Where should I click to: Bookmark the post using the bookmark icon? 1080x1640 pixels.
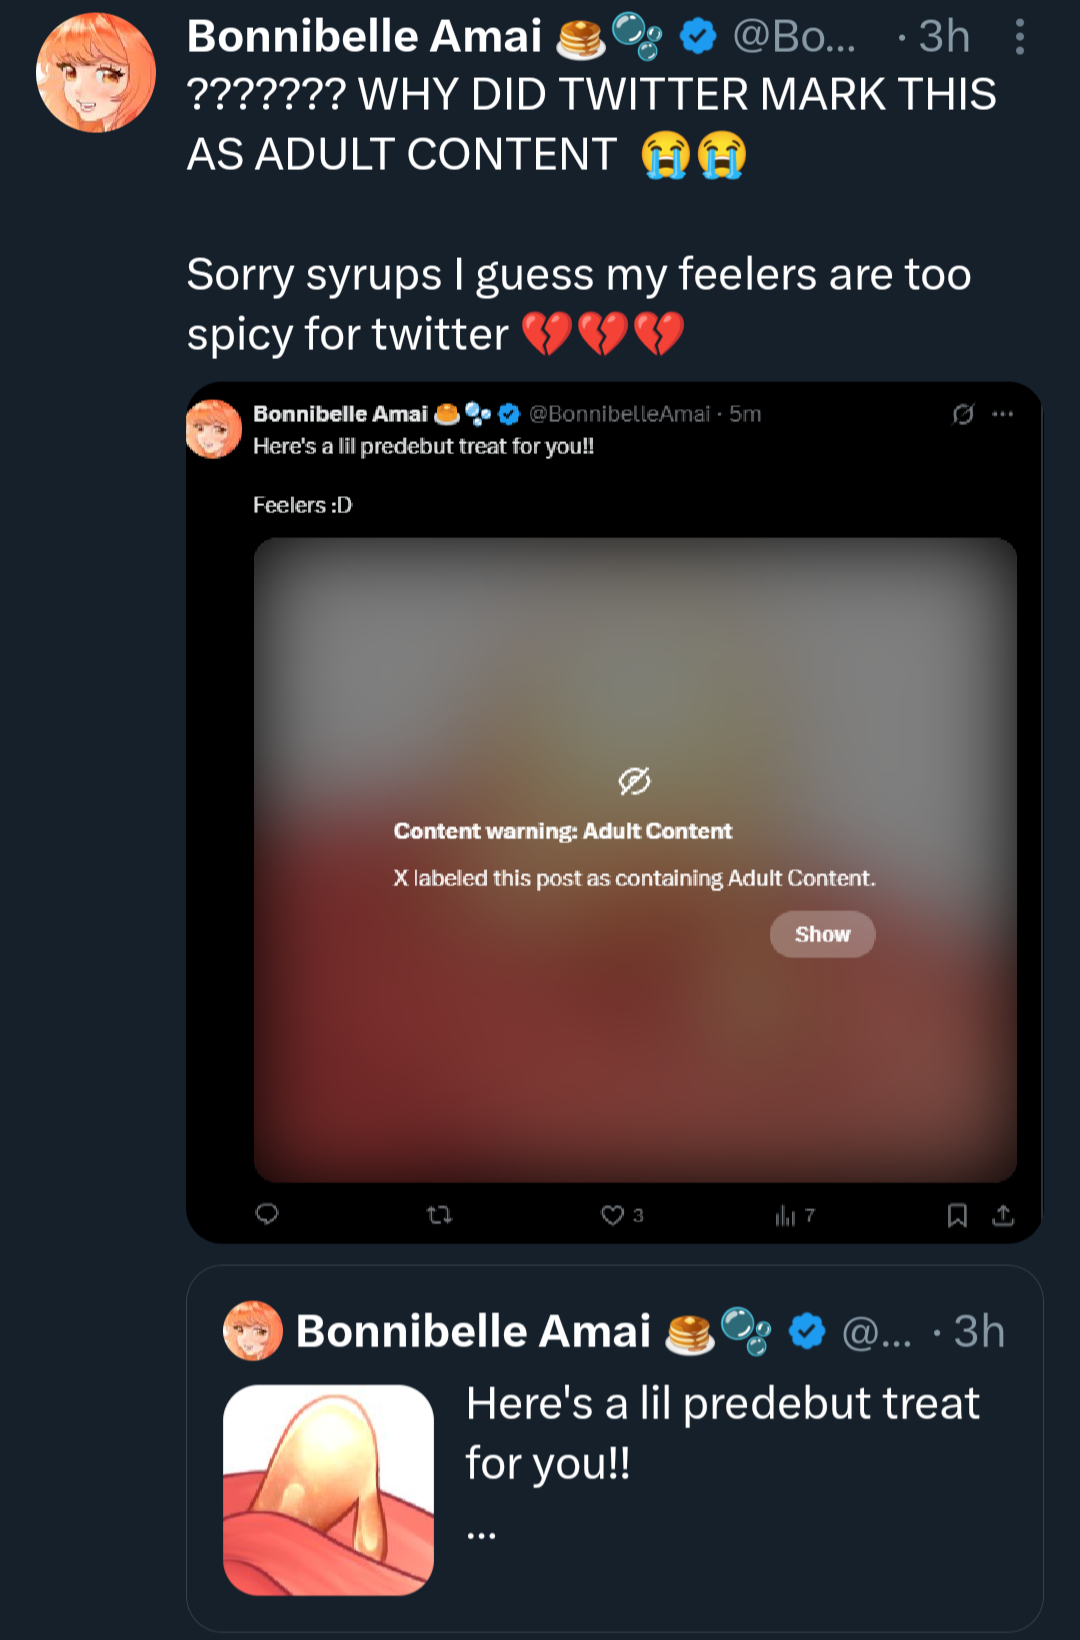[x=957, y=1215]
